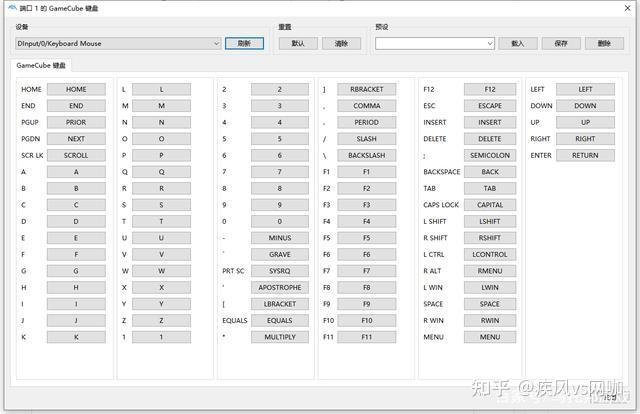
Task: Close the GameCube keyboard dialog window
Action: click(x=628, y=8)
